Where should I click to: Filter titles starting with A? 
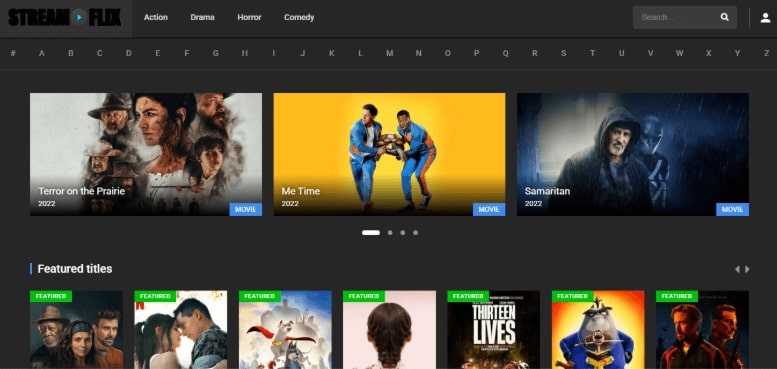point(42,53)
